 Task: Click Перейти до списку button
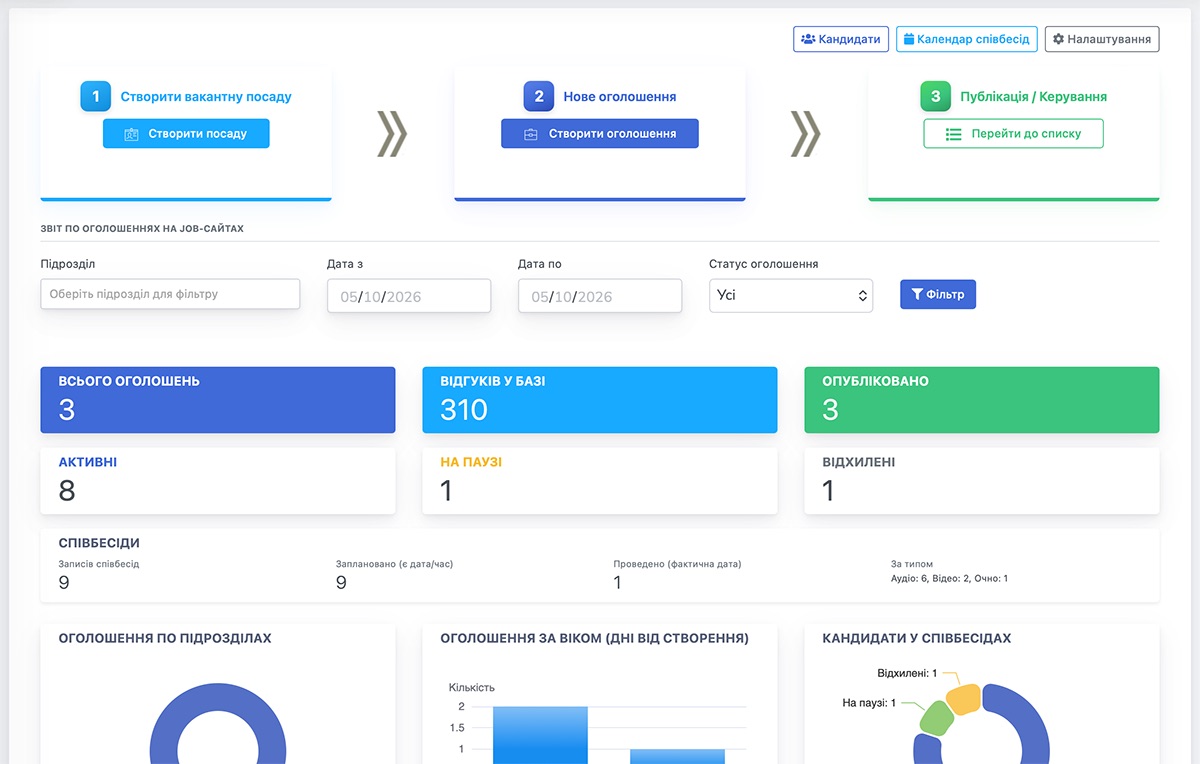click(1013, 133)
